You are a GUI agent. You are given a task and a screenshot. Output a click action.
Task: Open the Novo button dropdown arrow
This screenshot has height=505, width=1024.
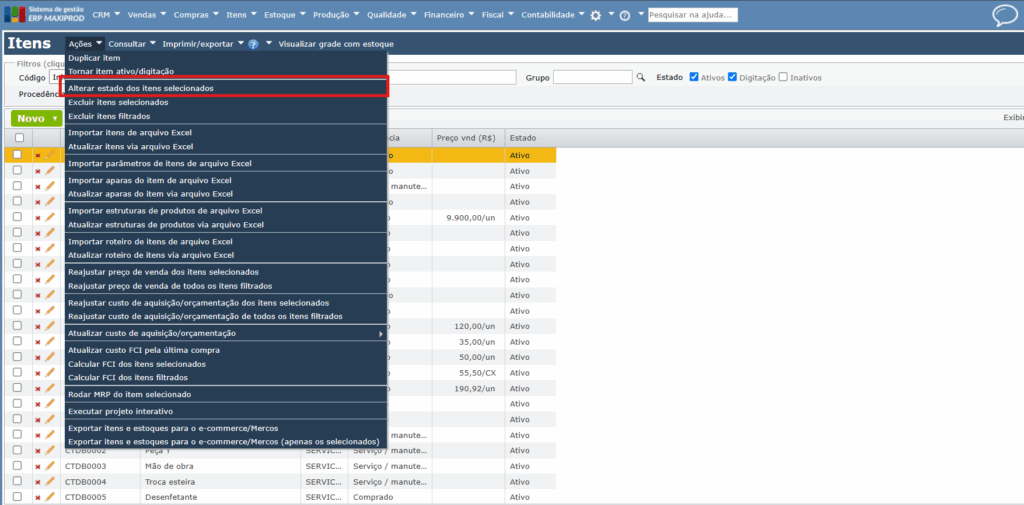tap(55, 119)
